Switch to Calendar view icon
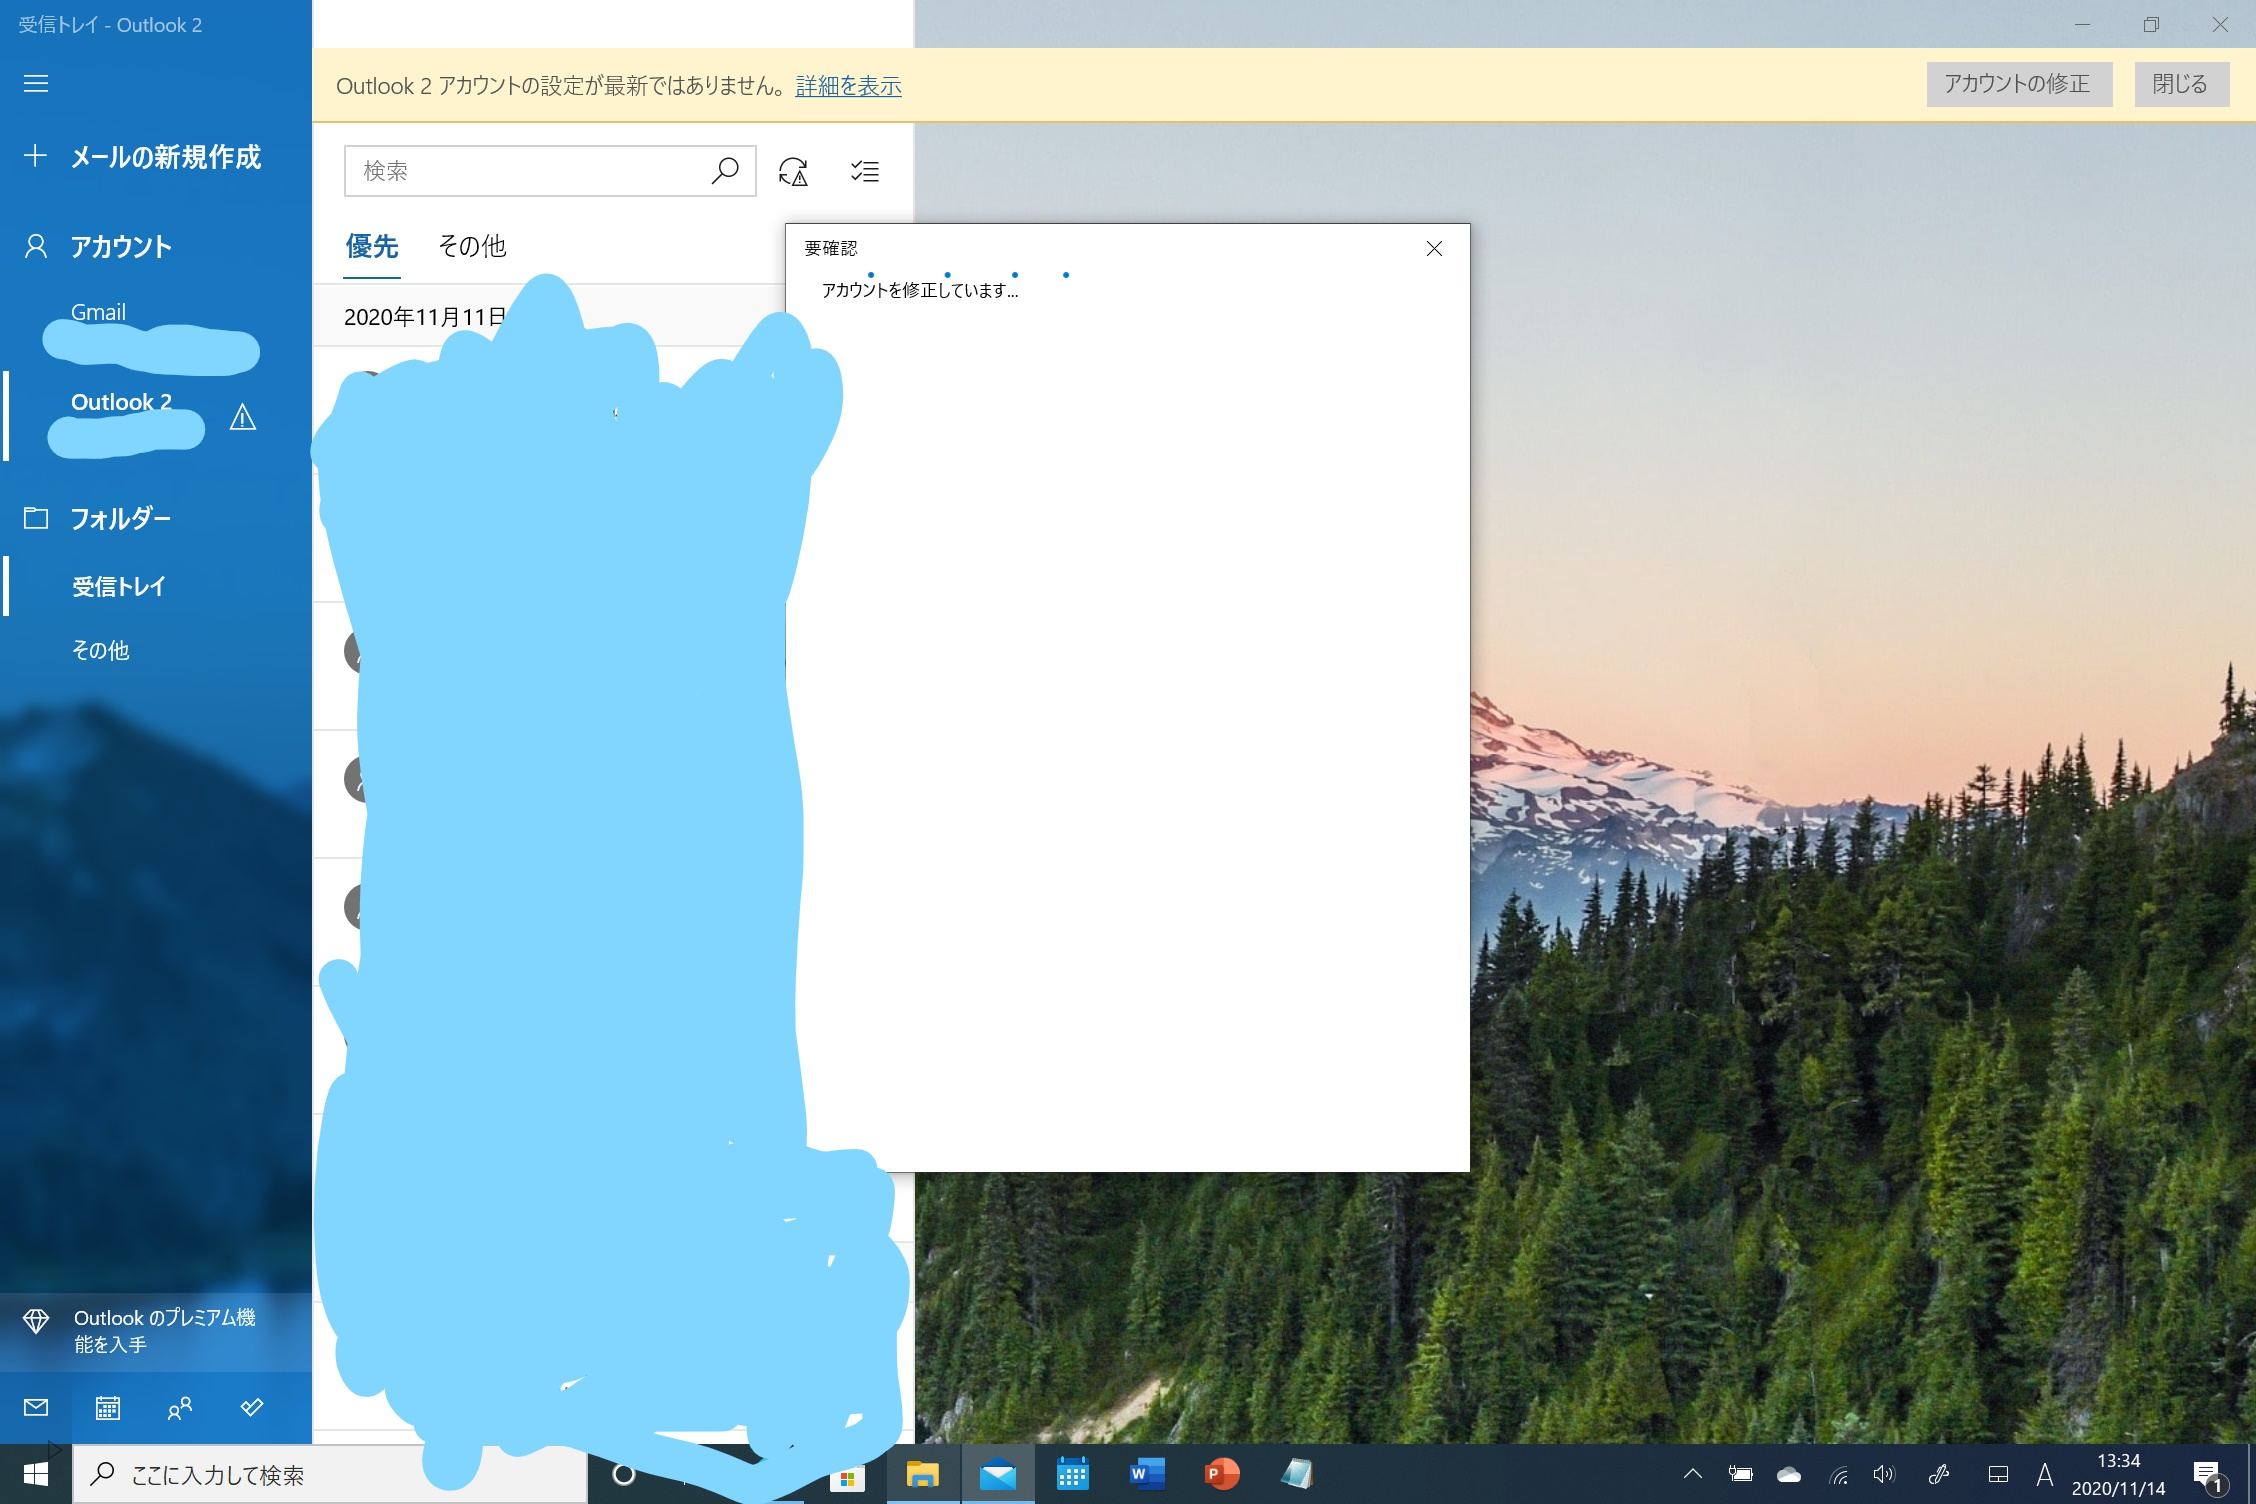 (108, 1408)
